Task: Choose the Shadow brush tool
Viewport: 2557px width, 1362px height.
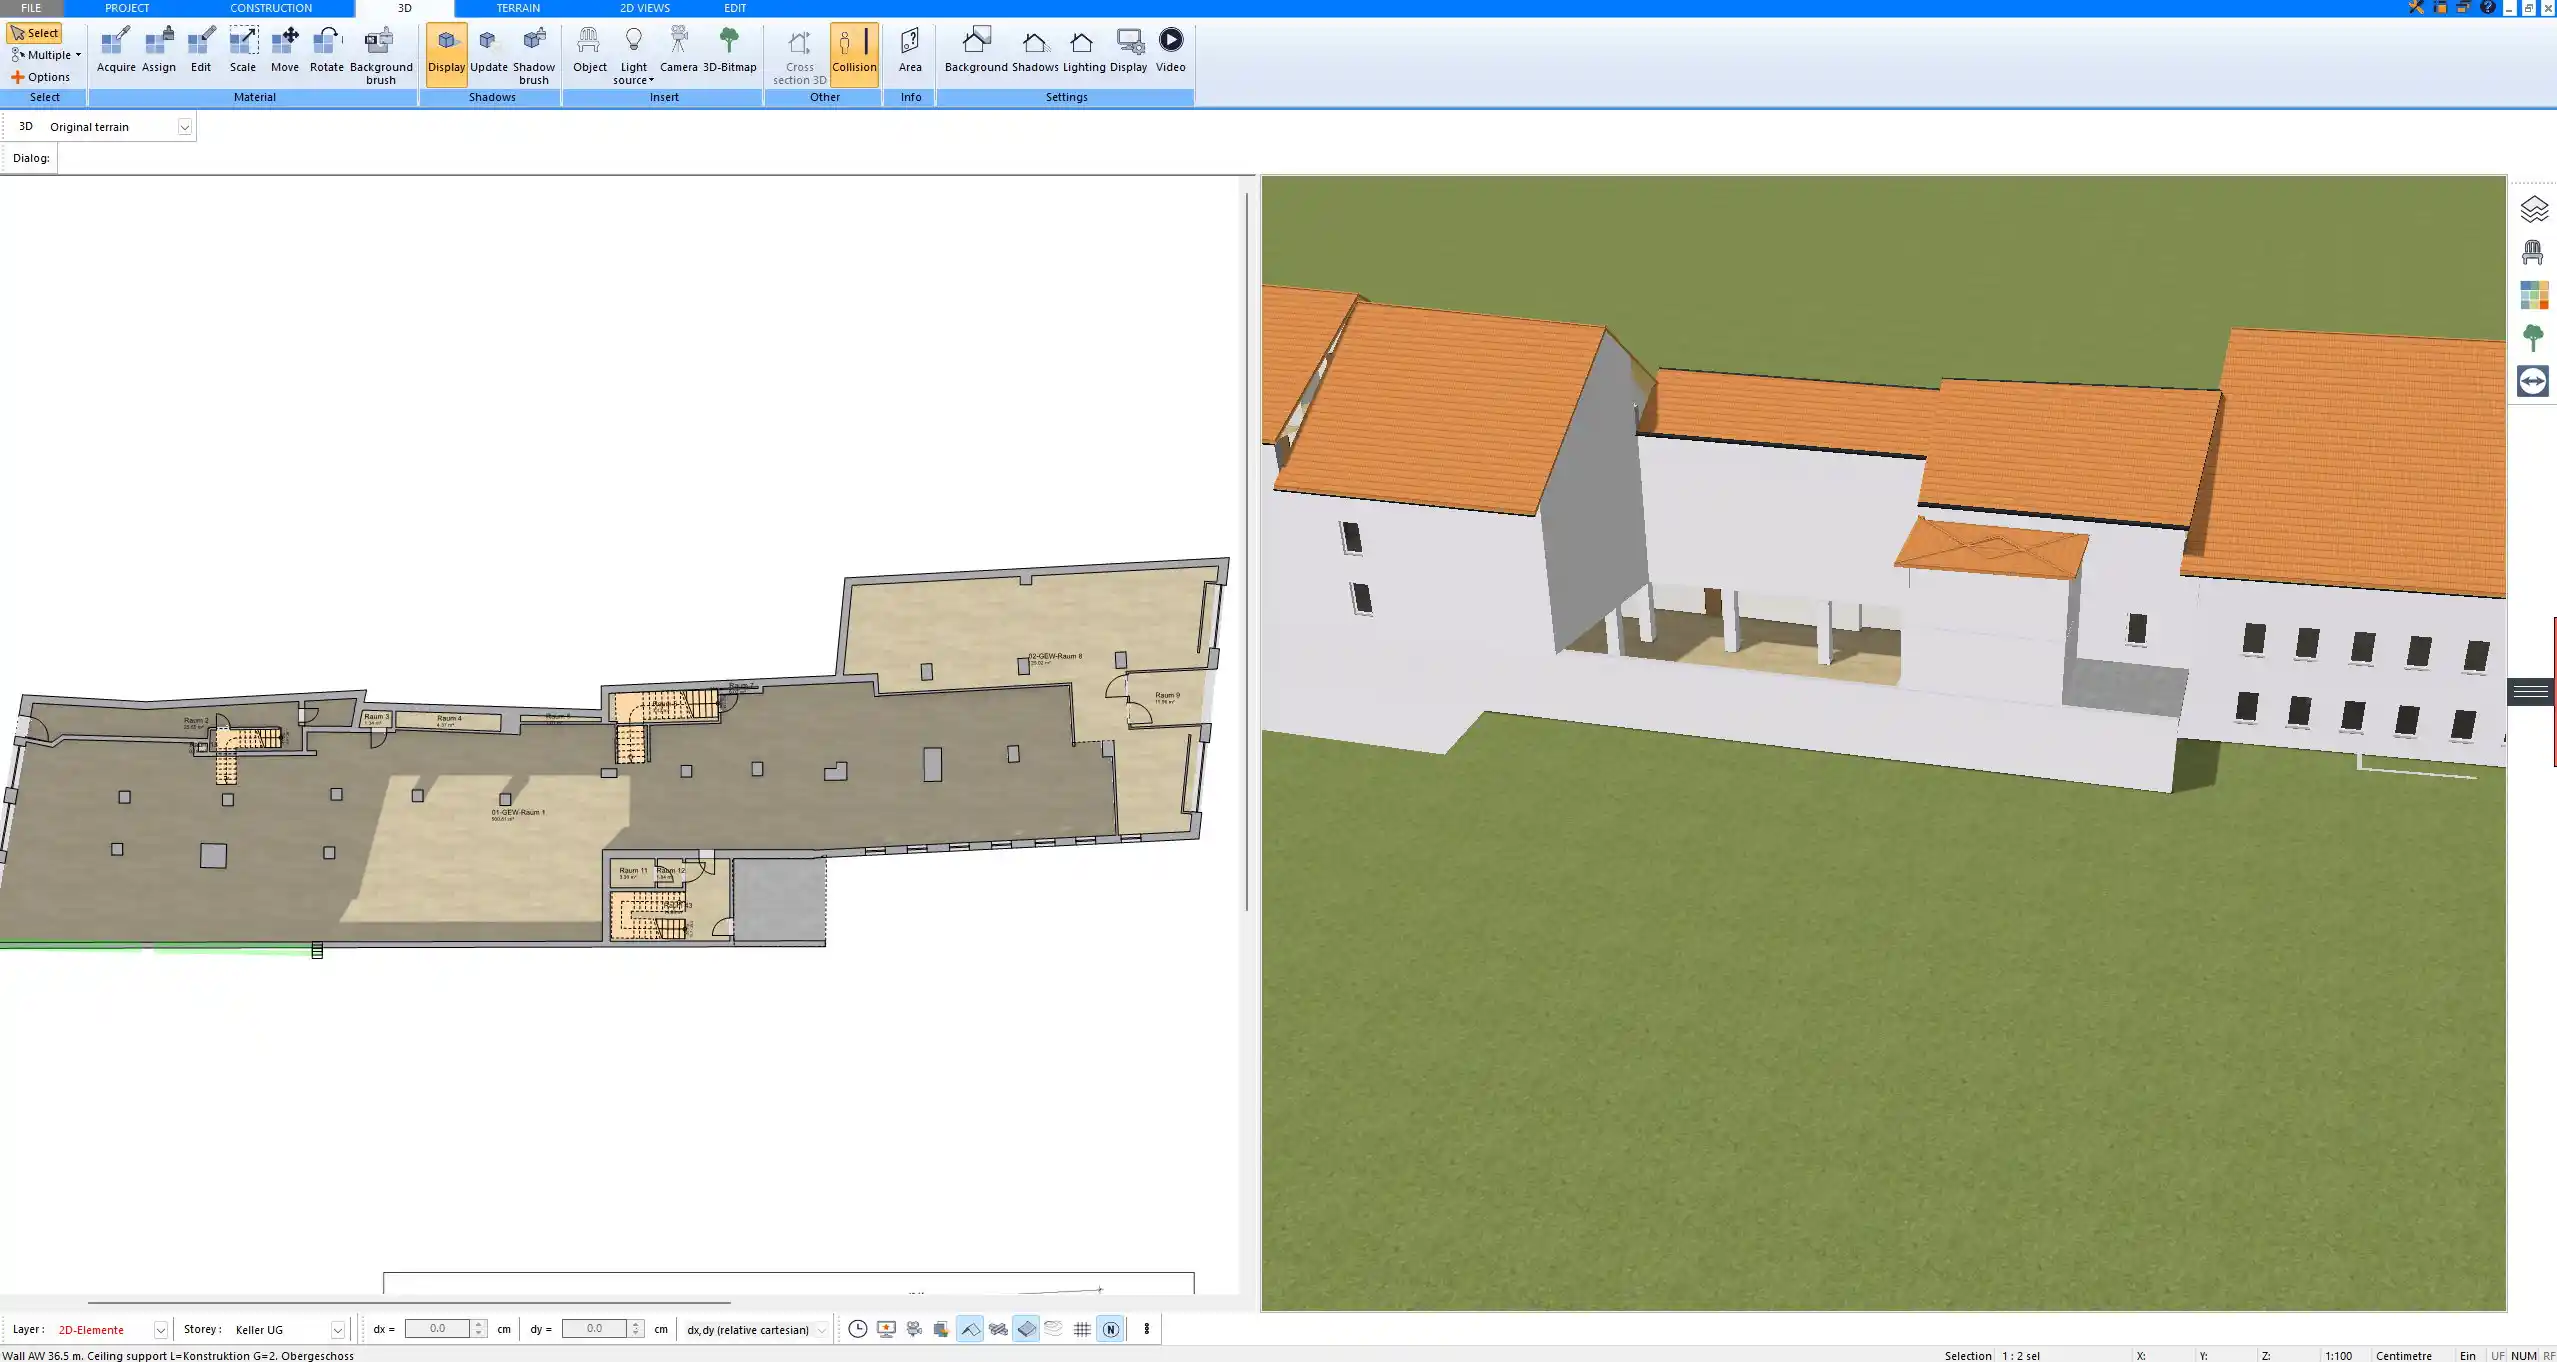Action: (x=534, y=55)
